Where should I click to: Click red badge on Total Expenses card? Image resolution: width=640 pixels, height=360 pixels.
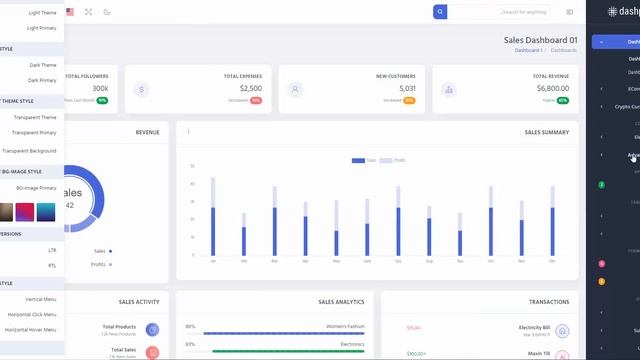pyautogui.click(x=256, y=100)
